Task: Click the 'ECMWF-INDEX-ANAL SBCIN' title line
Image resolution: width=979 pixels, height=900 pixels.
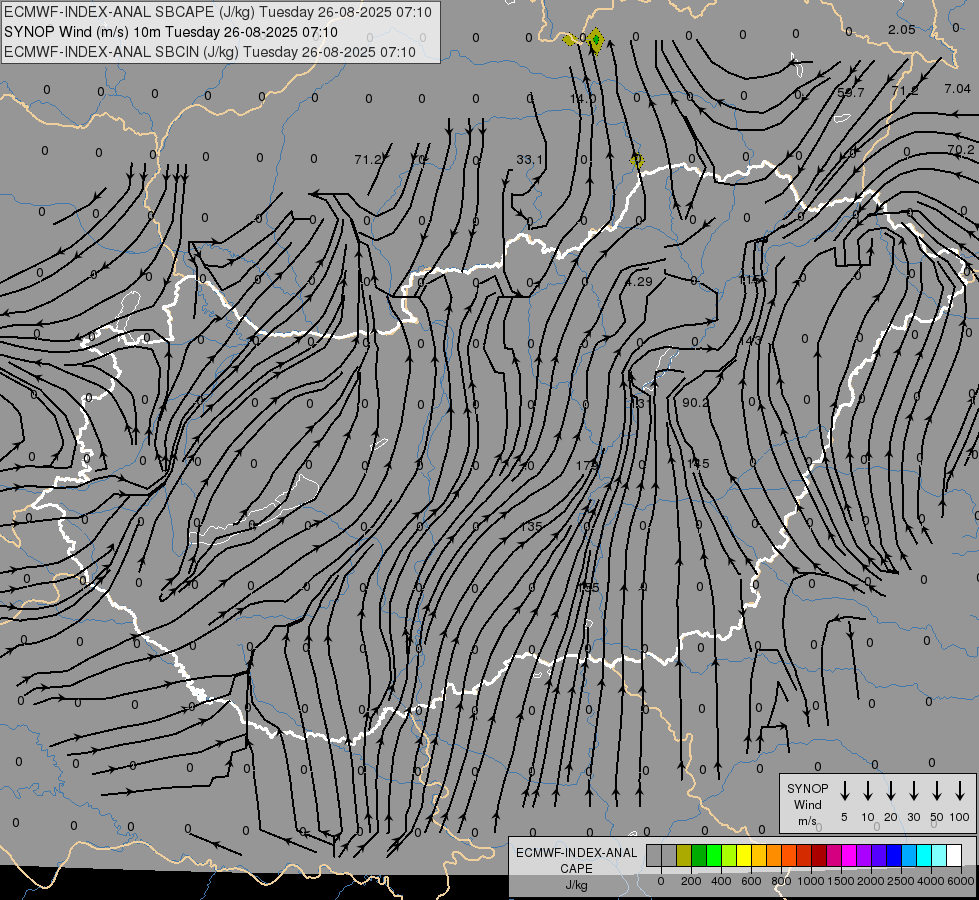Action: point(209,52)
